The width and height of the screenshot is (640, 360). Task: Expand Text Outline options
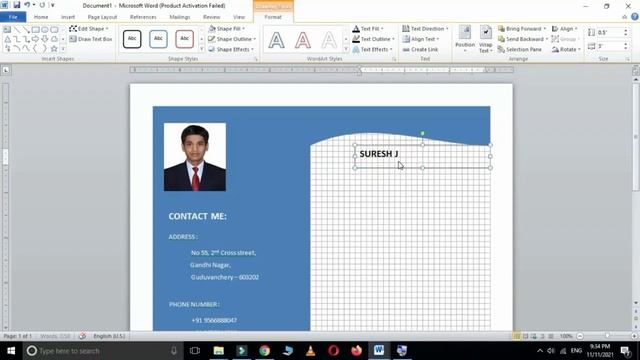[373, 39]
